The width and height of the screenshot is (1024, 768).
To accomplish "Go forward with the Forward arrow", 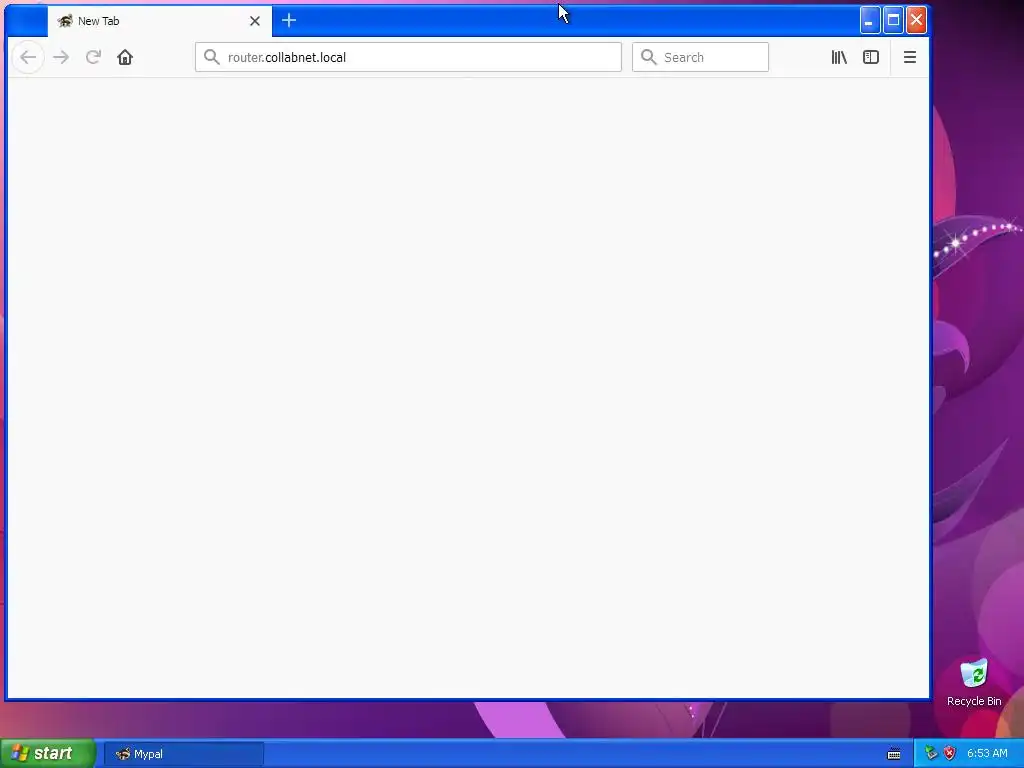I will [x=61, y=57].
